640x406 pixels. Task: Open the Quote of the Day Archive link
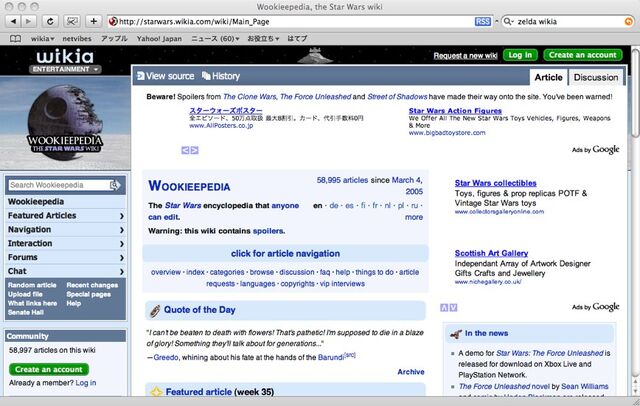pos(411,372)
